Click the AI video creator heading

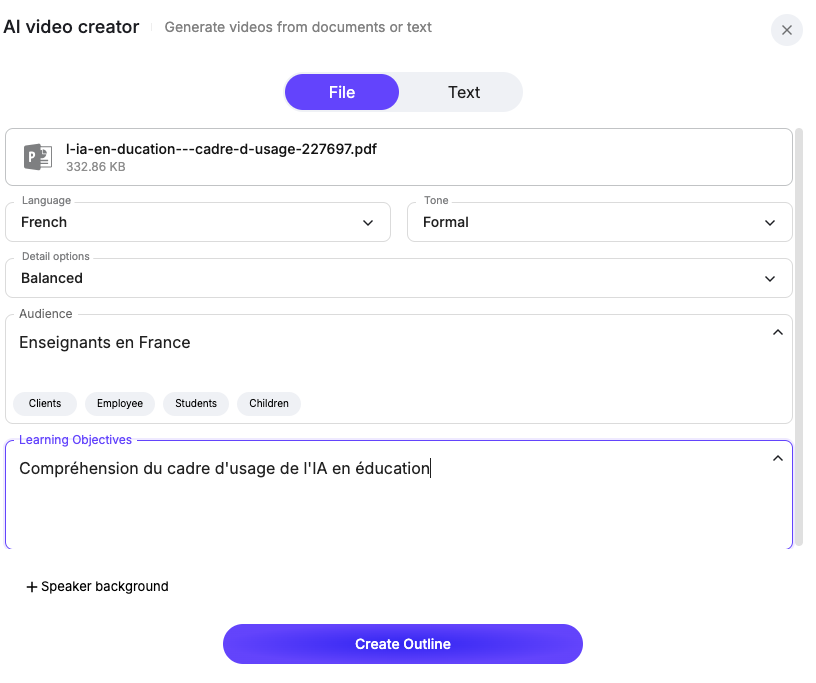[72, 27]
